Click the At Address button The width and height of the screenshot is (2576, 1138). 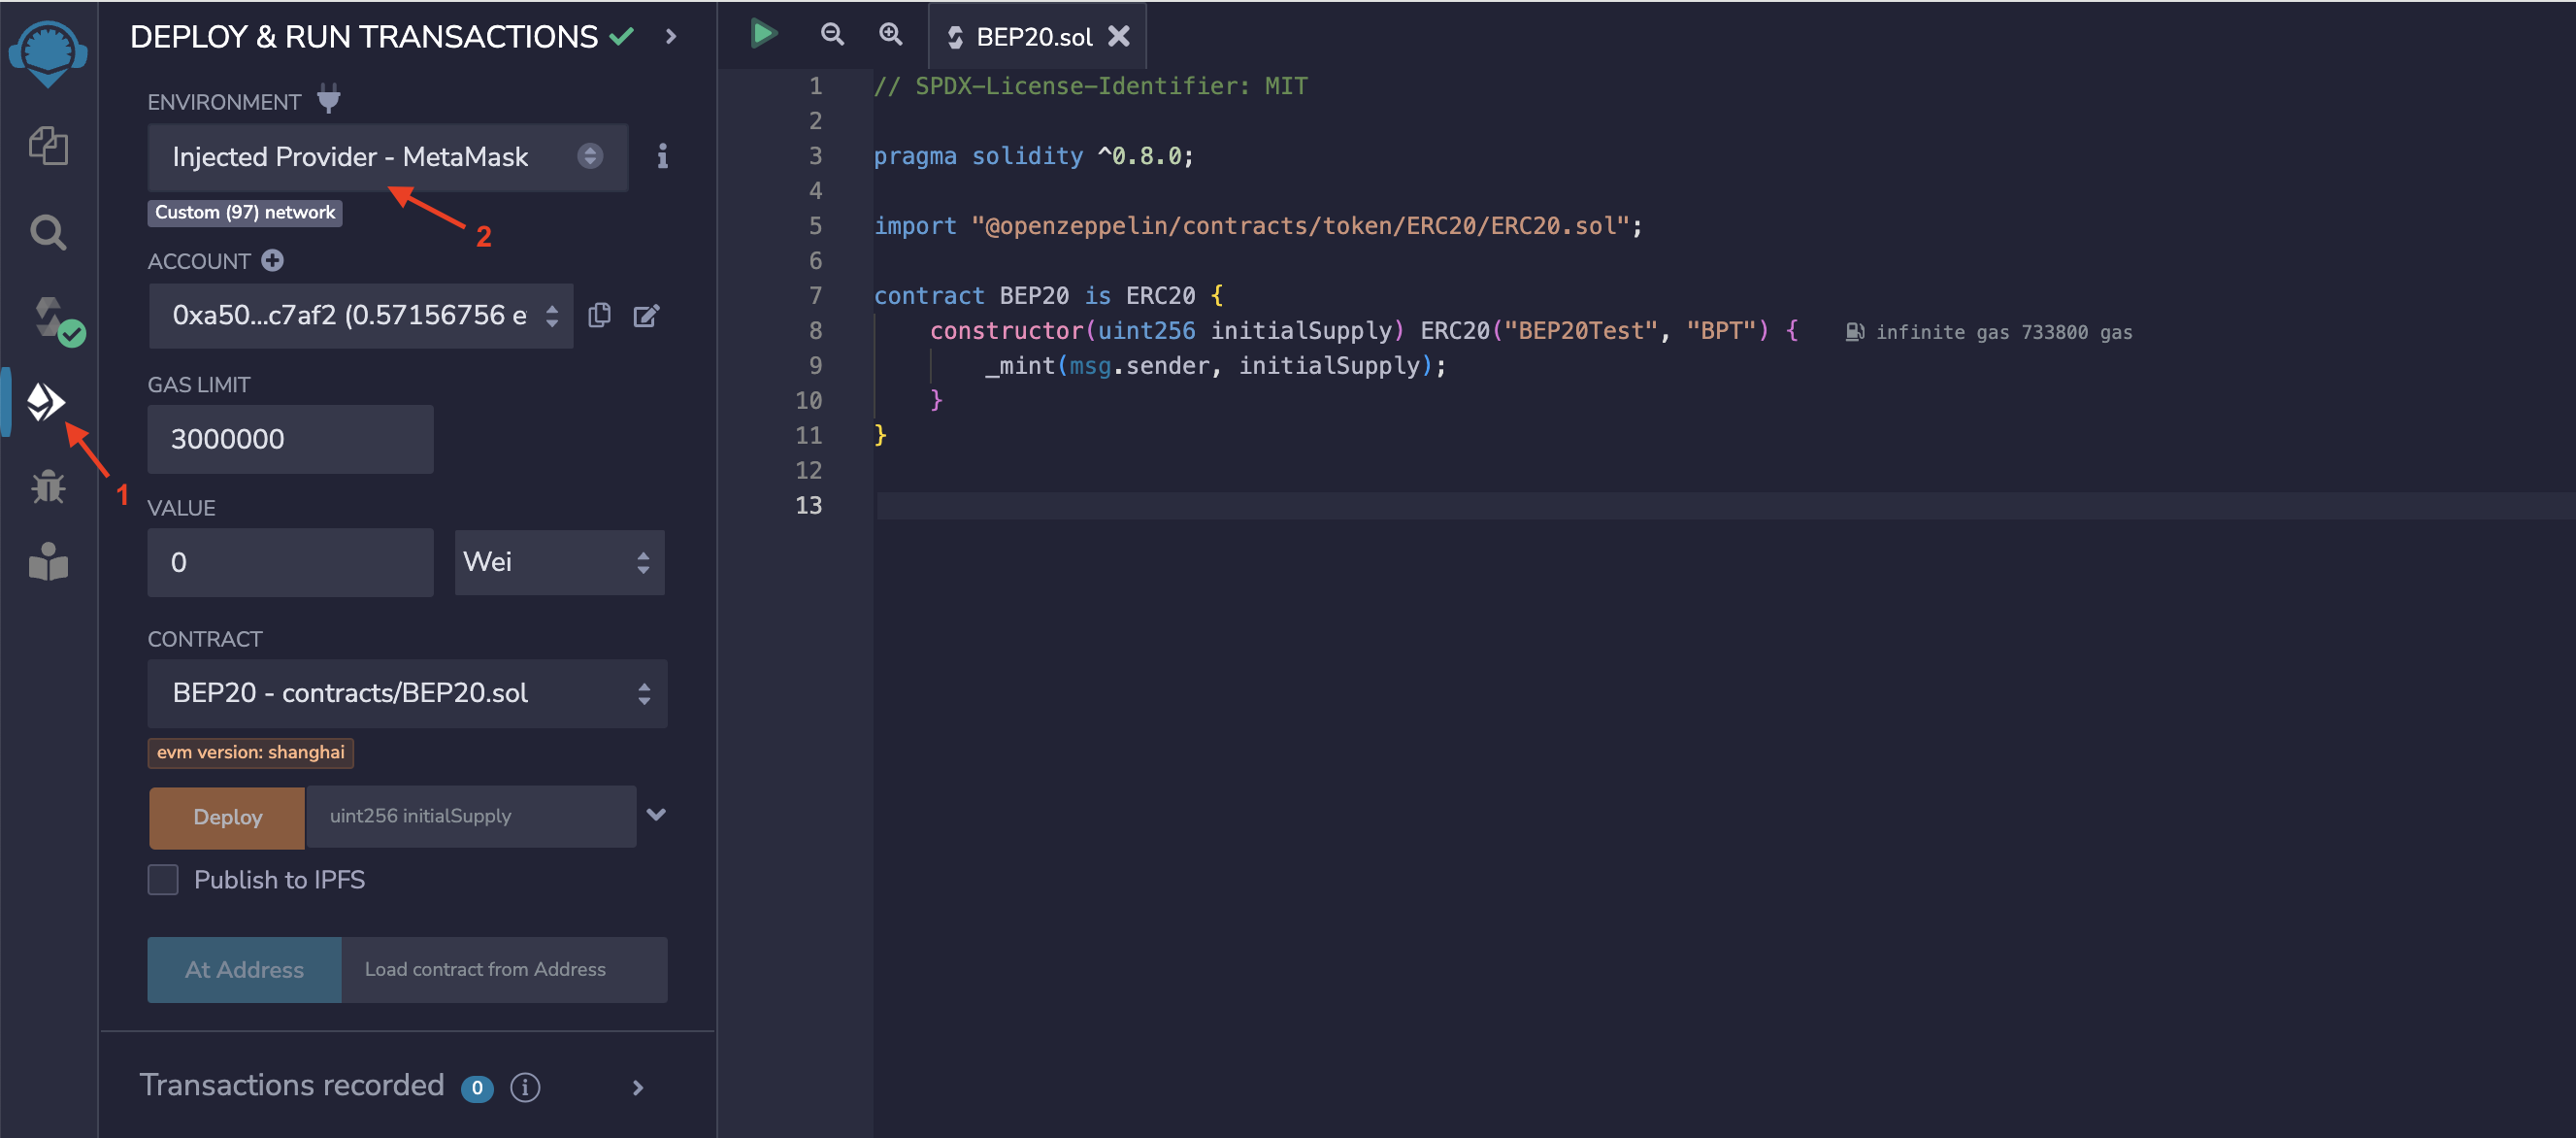pos(245,970)
